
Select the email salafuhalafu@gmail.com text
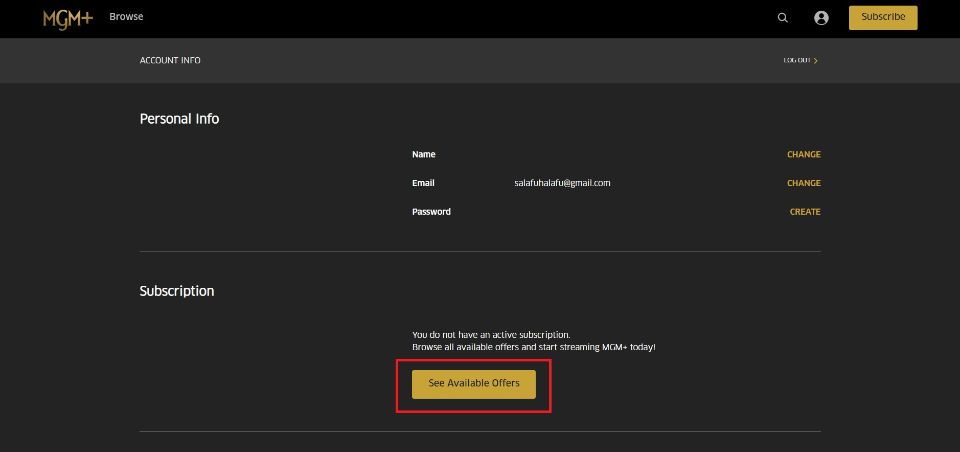[562, 183]
